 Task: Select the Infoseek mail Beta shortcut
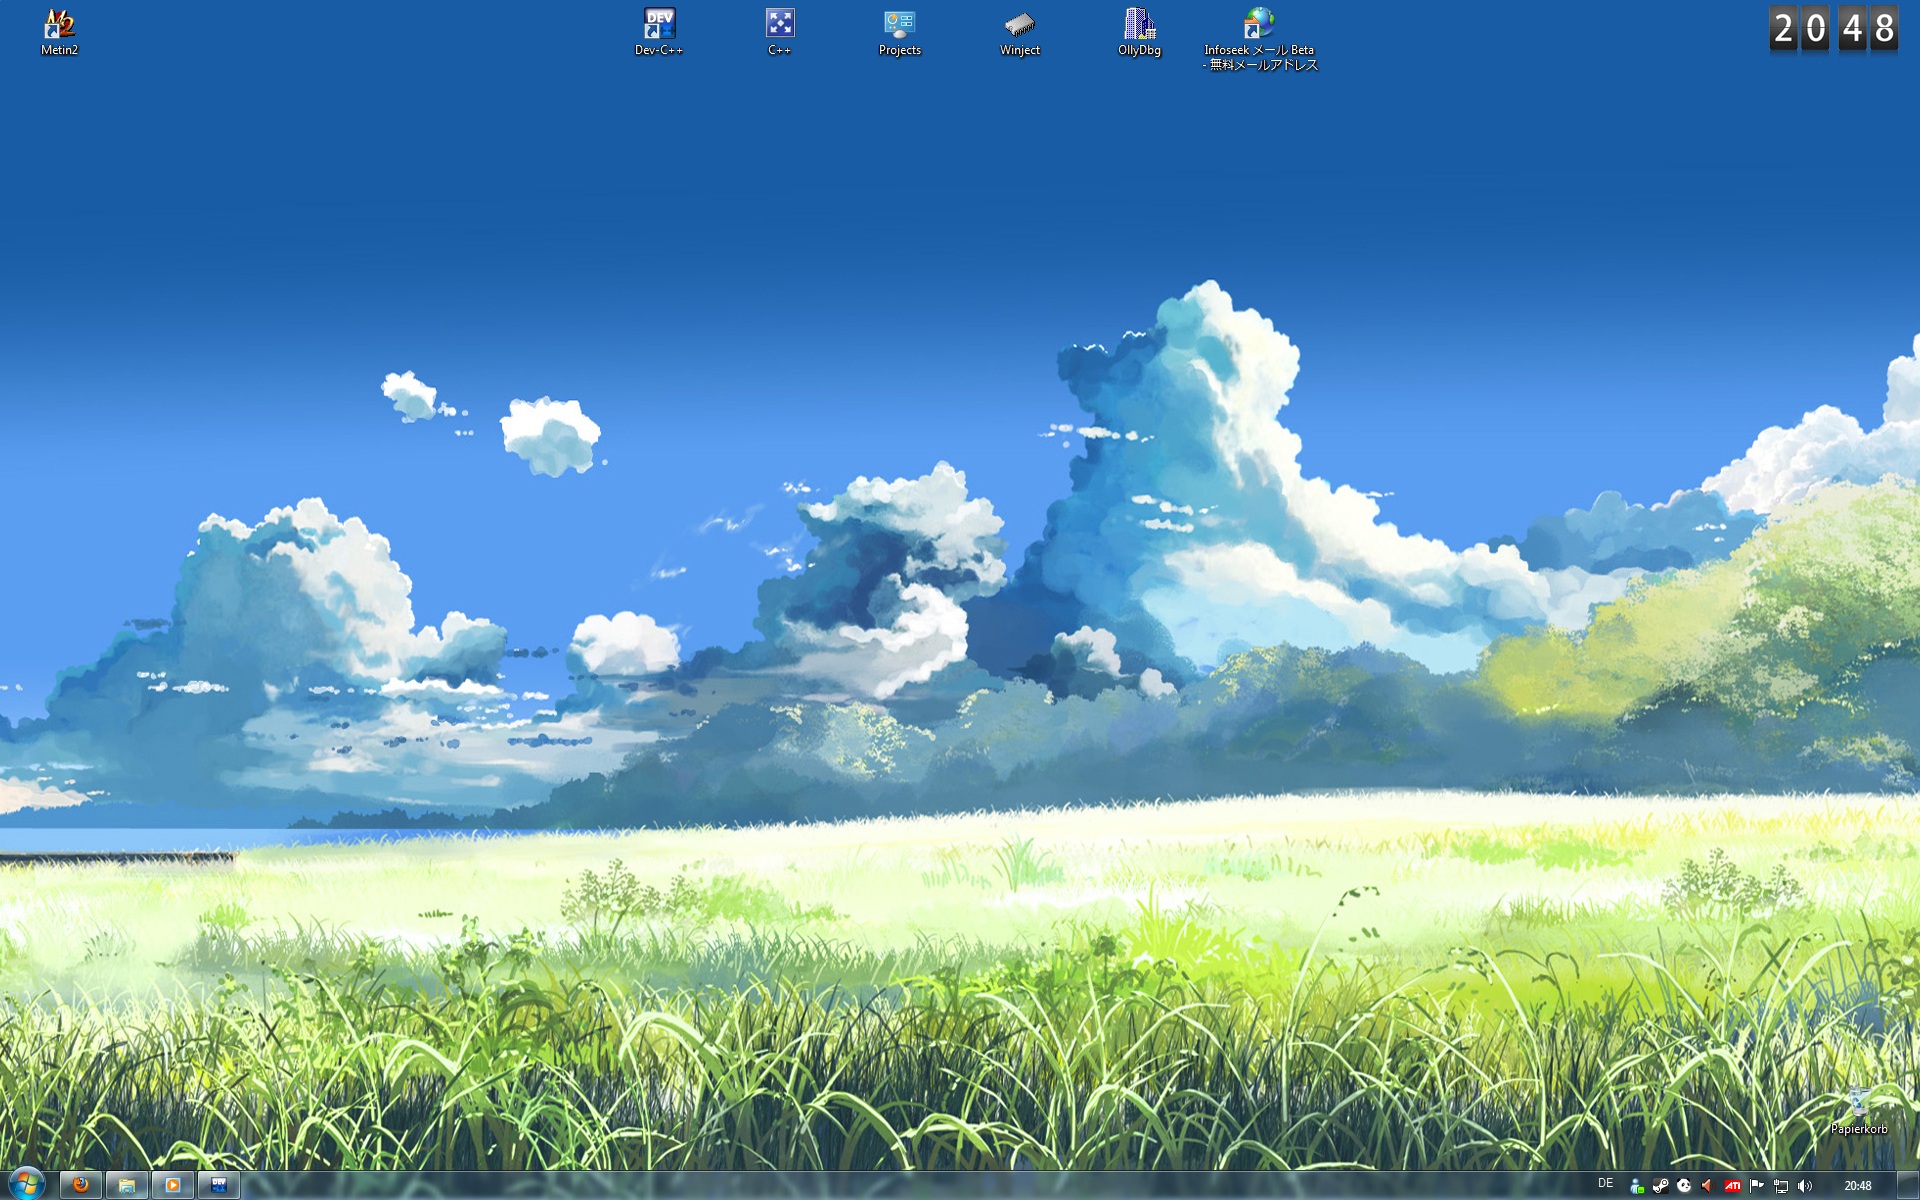tap(1260, 40)
